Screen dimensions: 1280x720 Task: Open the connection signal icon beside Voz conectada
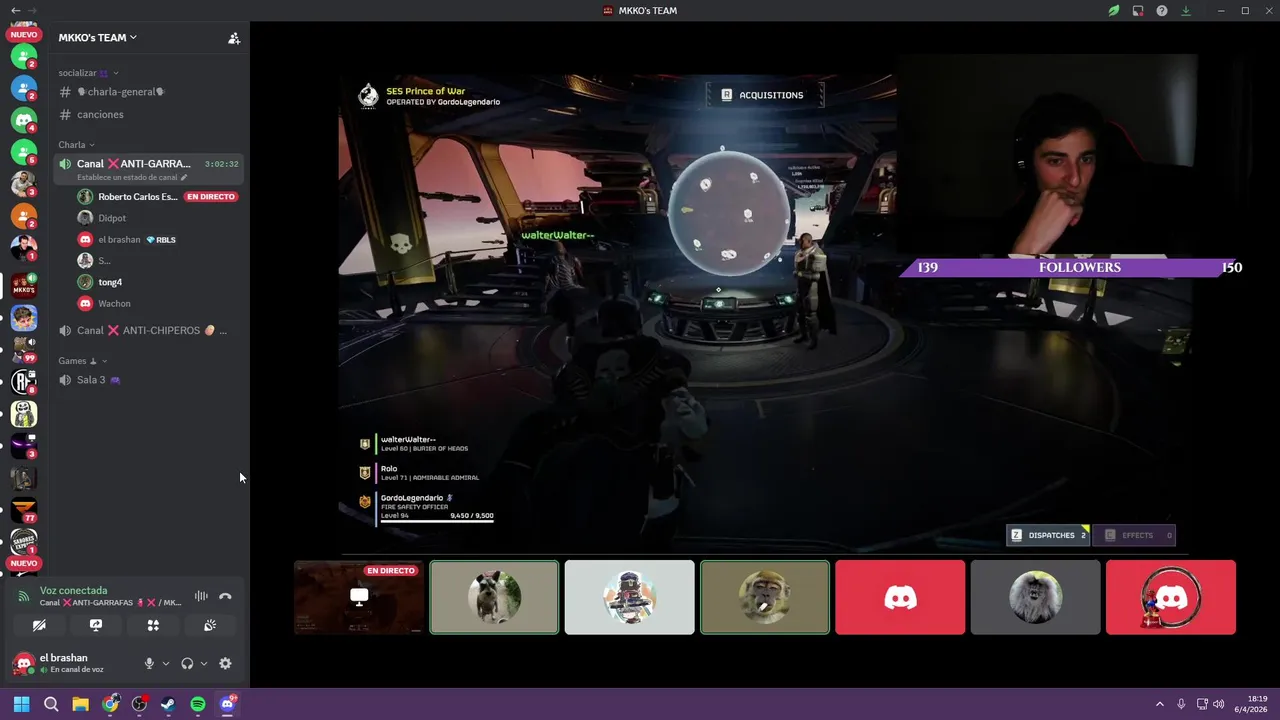pos(23,596)
